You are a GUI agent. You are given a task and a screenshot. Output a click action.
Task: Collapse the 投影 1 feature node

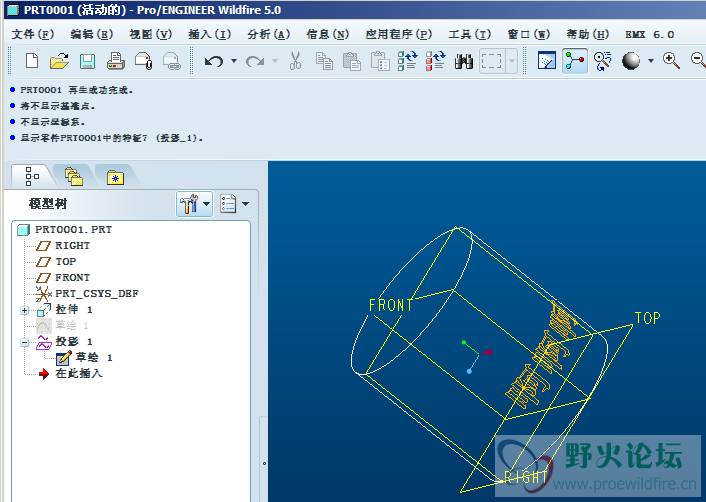(24, 343)
